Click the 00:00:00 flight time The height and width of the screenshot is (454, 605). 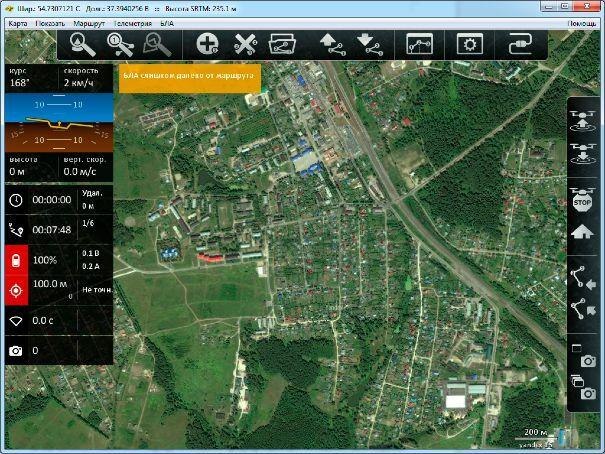[52, 200]
